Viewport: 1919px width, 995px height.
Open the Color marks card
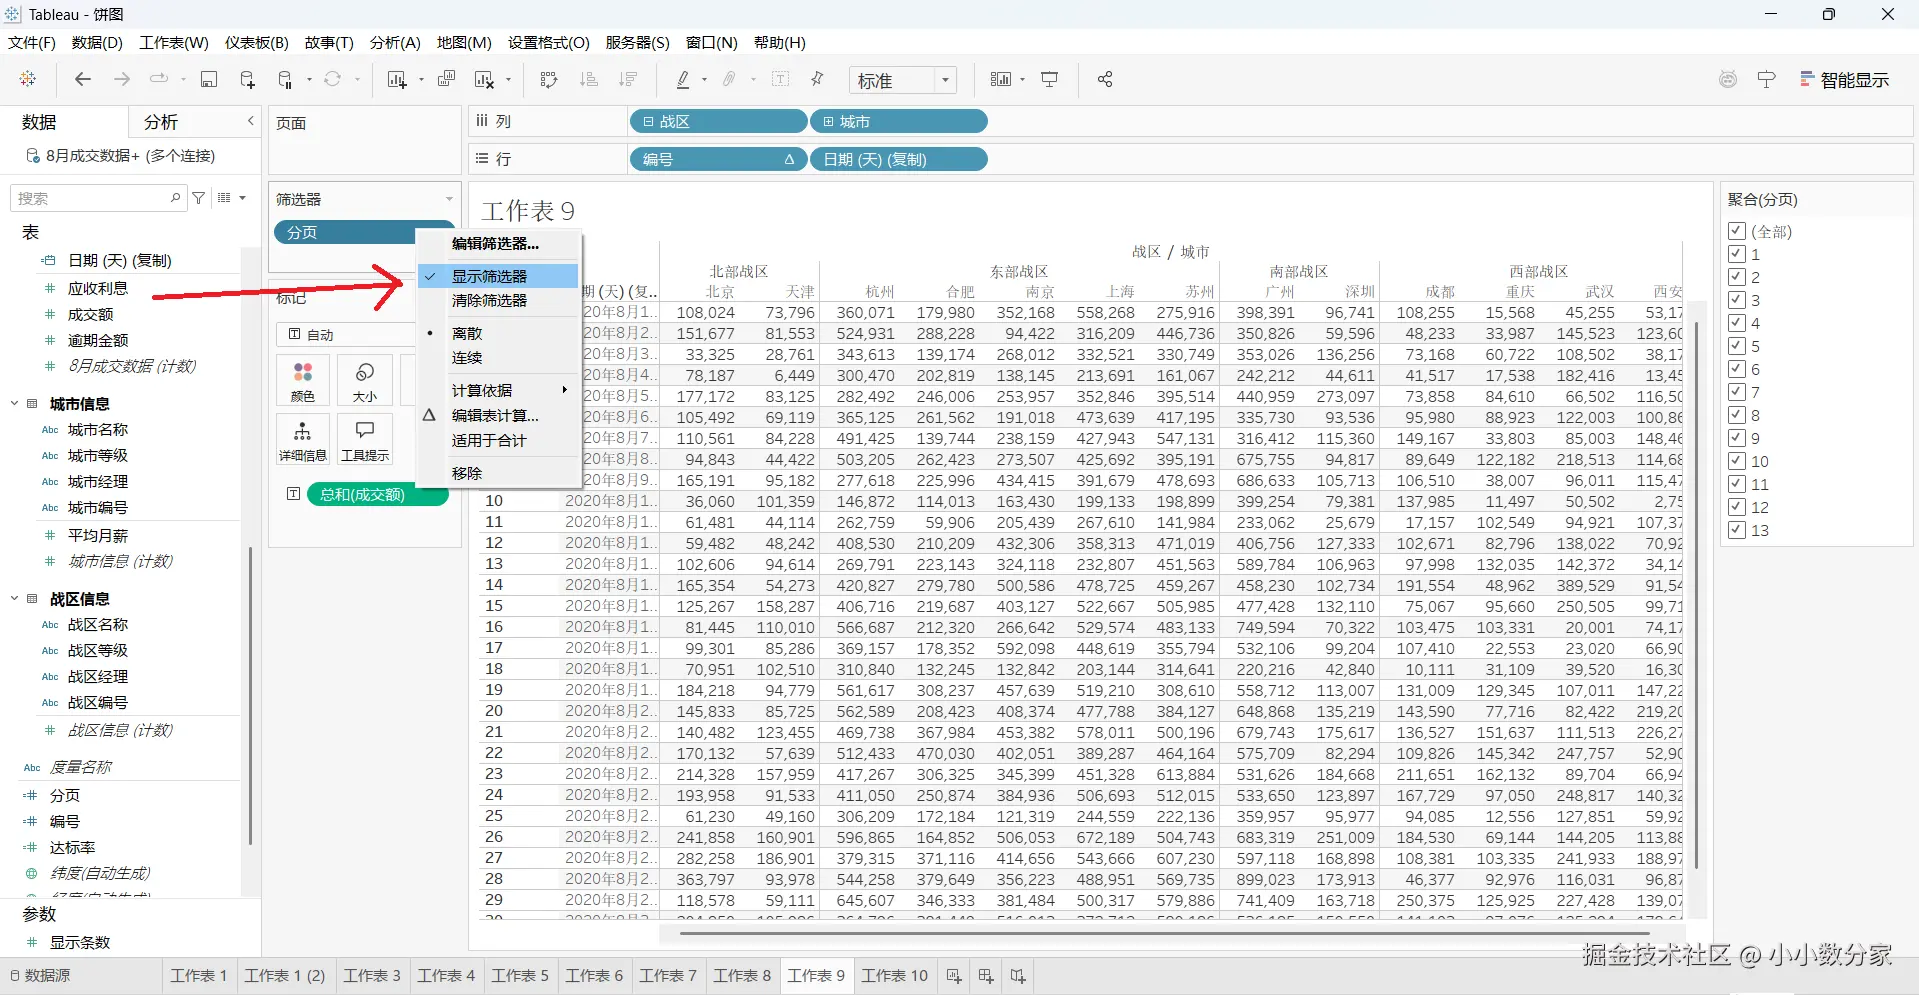coord(303,381)
